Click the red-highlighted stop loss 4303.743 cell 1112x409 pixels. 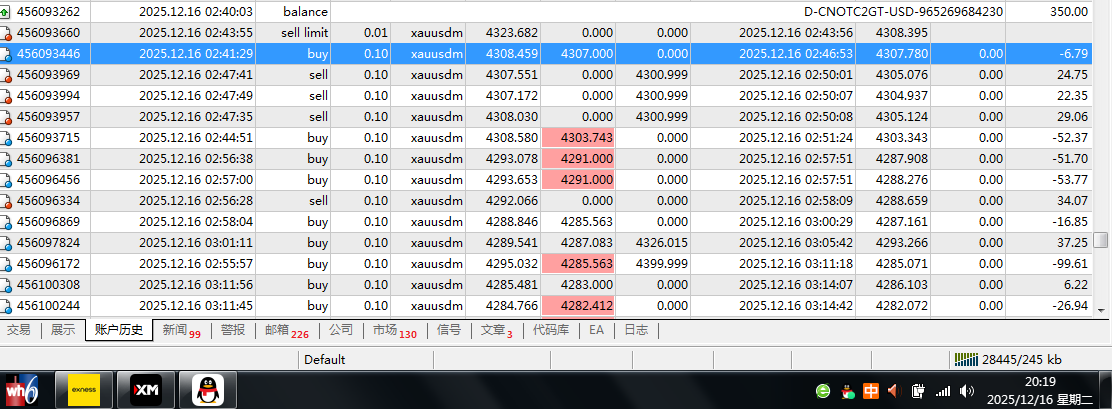pyautogui.click(x=577, y=138)
